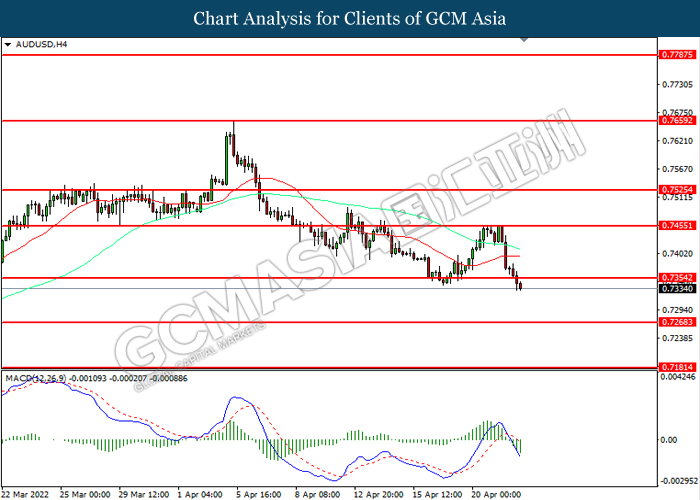Click the 29 Mar 12:00 time label

[x=144, y=495]
